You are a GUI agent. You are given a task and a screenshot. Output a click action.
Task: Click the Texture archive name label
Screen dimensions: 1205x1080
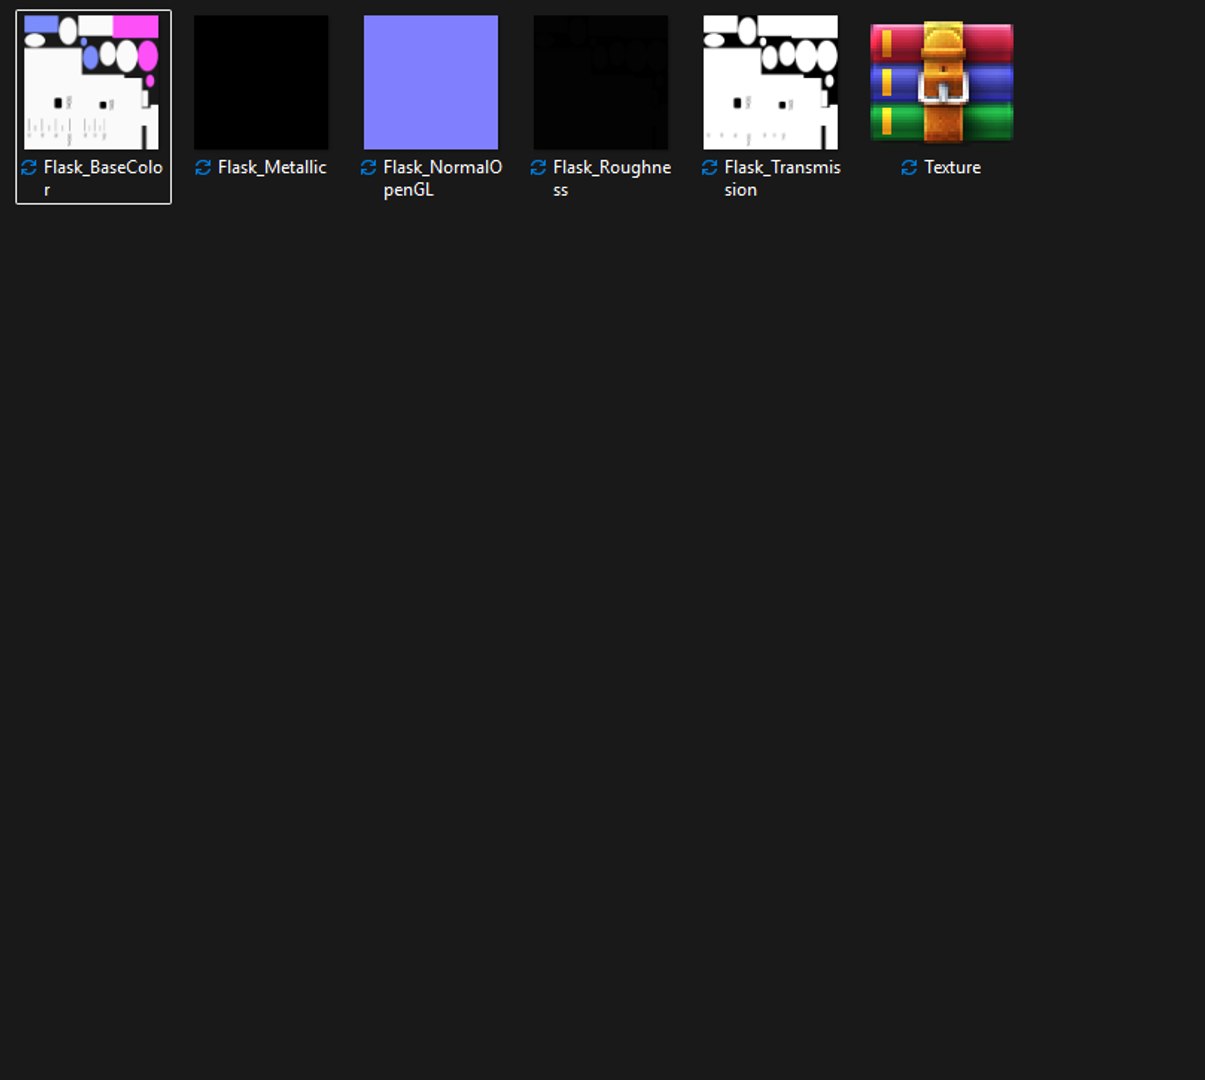952,167
